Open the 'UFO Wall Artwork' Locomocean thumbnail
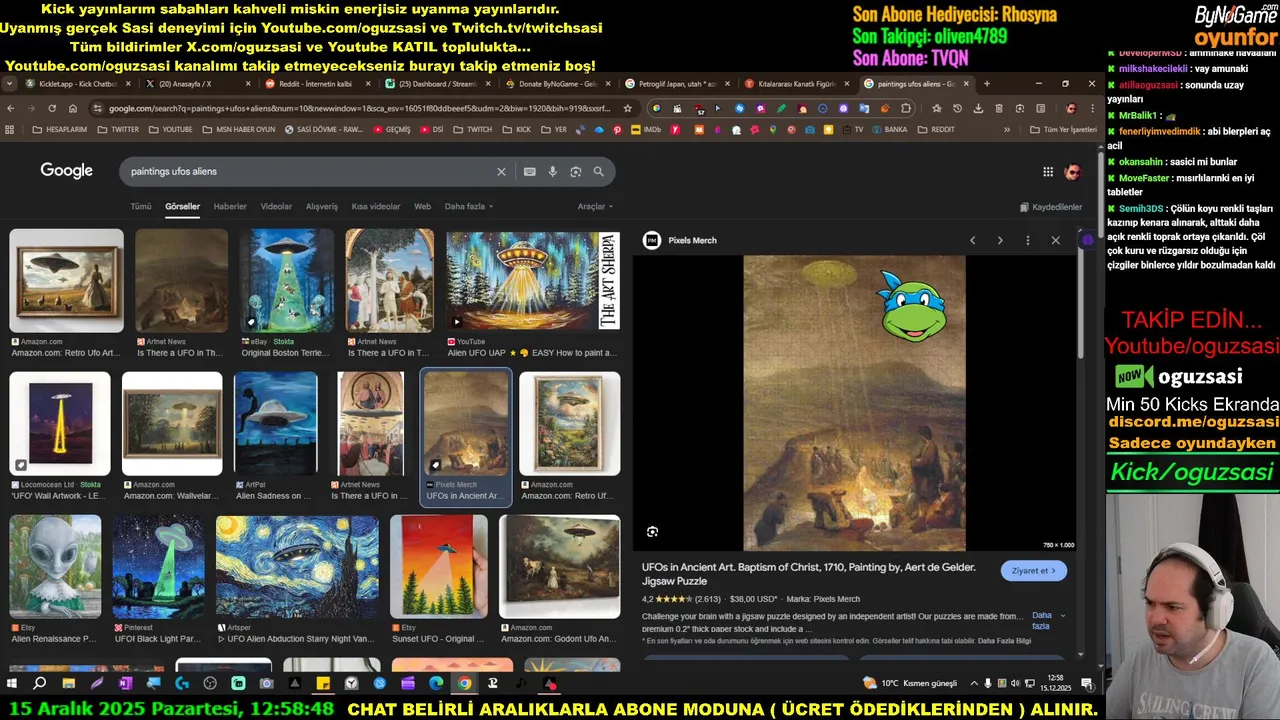 60,424
